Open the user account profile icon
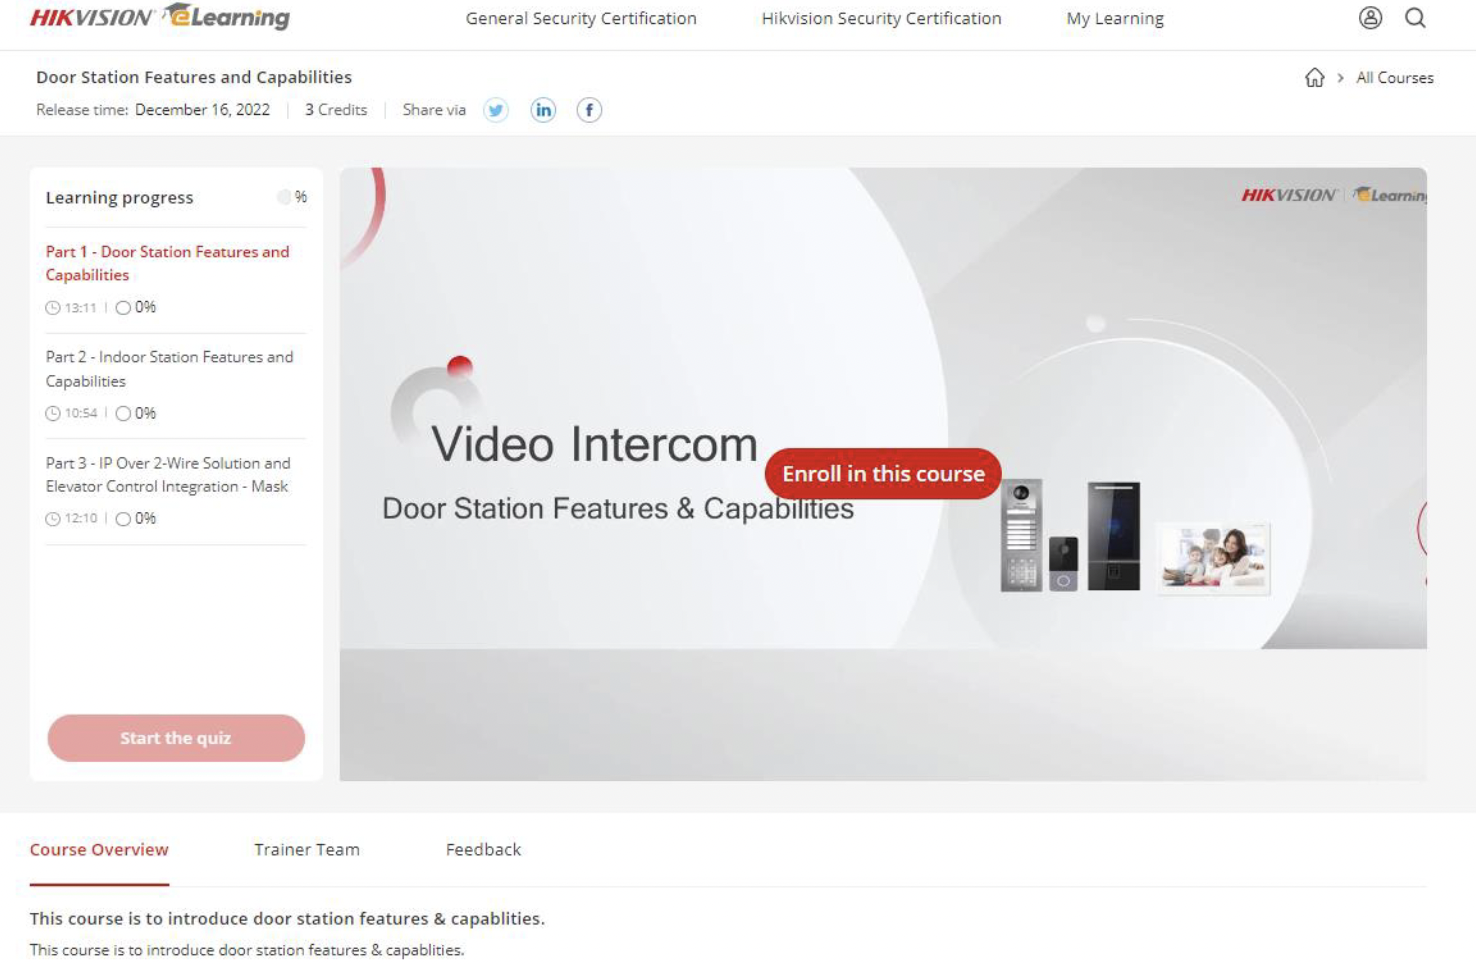 pos(1370,18)
